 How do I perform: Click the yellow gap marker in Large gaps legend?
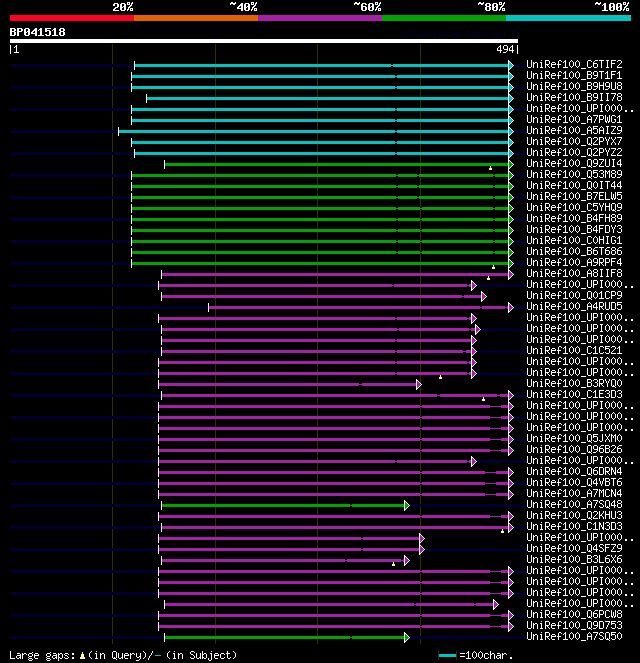click(82, 655)
